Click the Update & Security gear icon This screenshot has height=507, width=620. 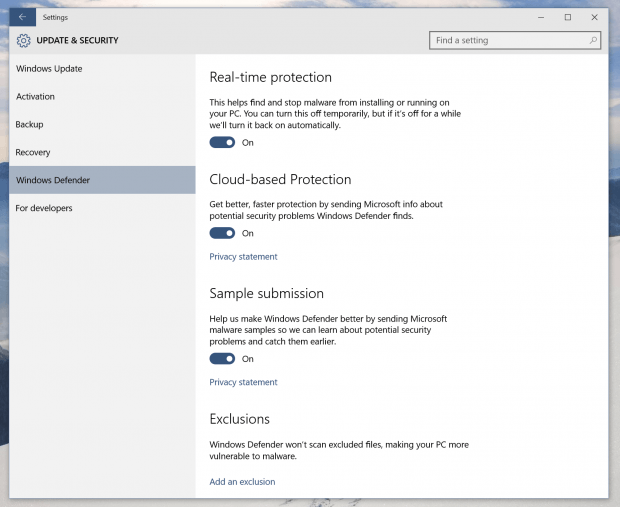23,40
